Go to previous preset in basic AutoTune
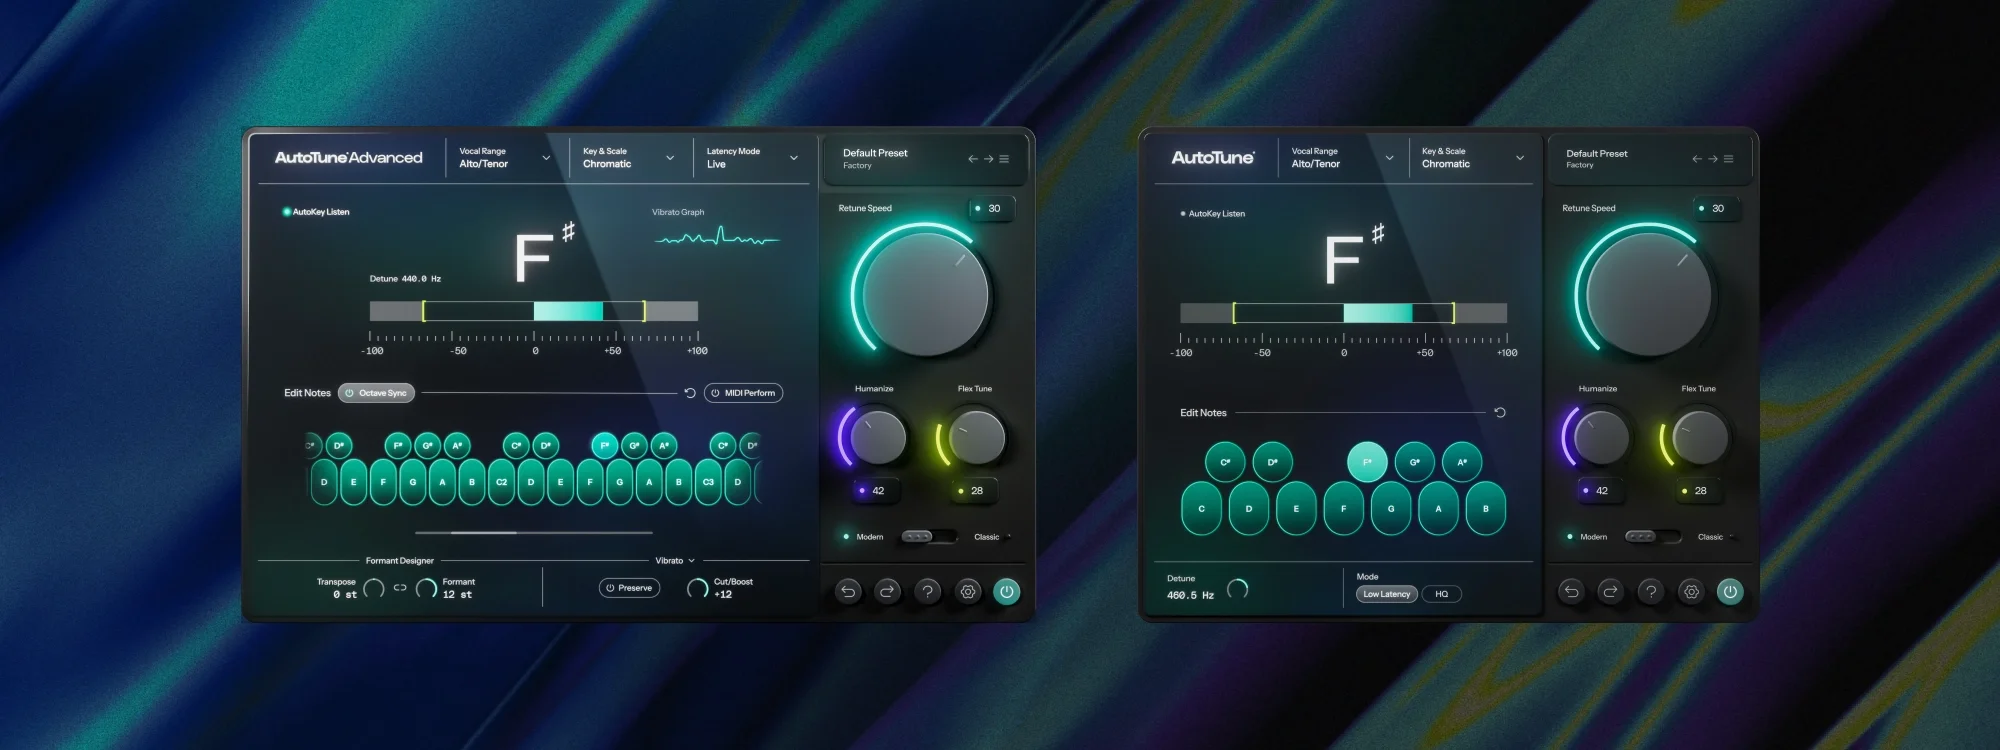The height and width of the screenshot is (750, 2000). [x=1697, y=159]
